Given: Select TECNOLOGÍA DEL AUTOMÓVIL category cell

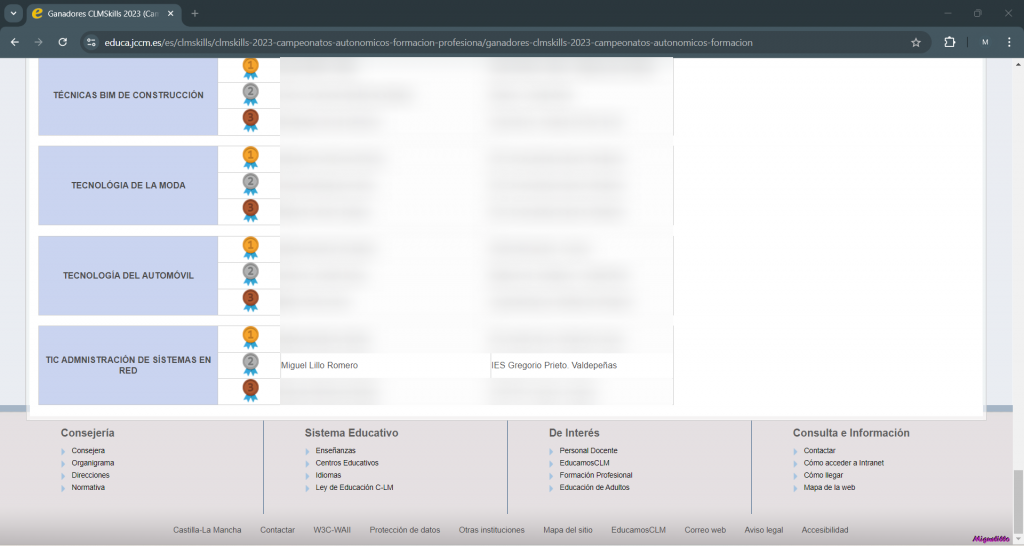Looking at the screenshot, I should 128,276.
